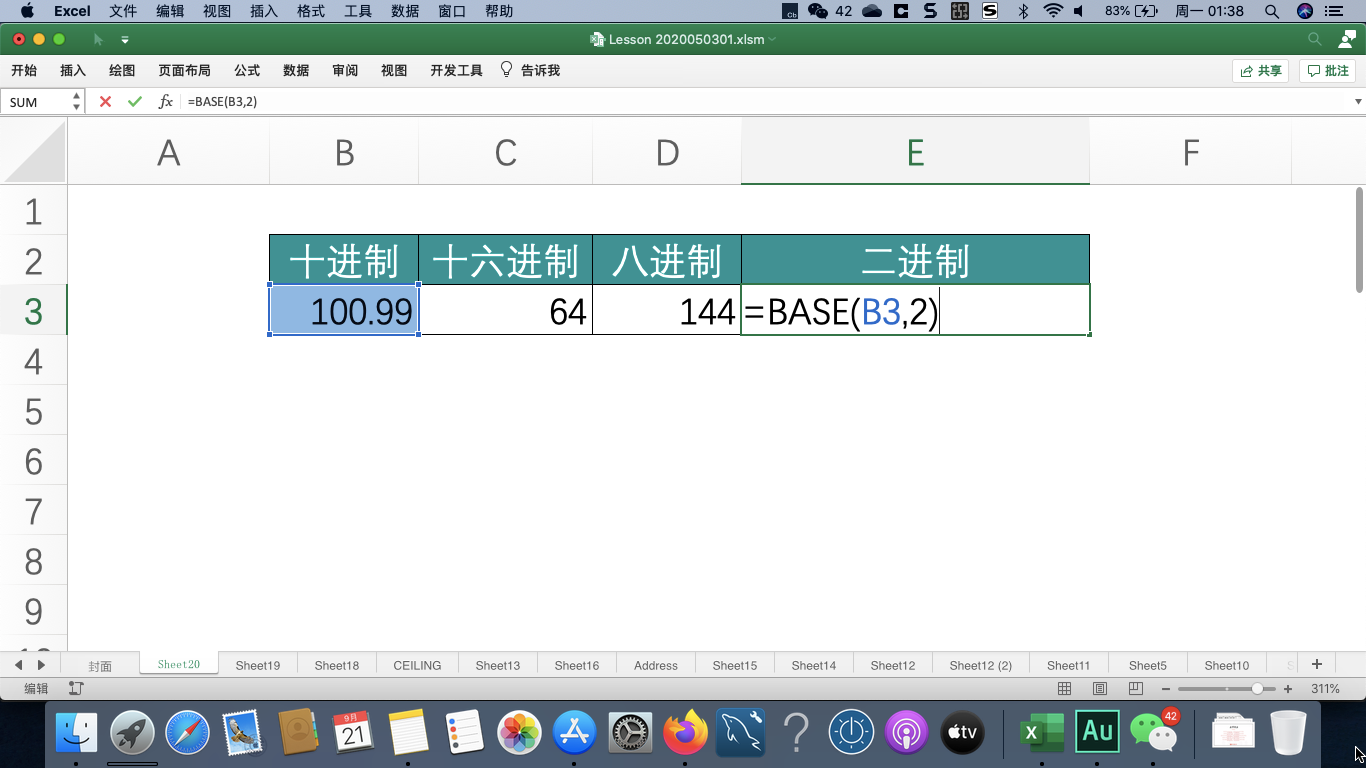The image size is (1366, 768).
Task: Click the Select All corner triangle
Action: [x=34, y=152]
